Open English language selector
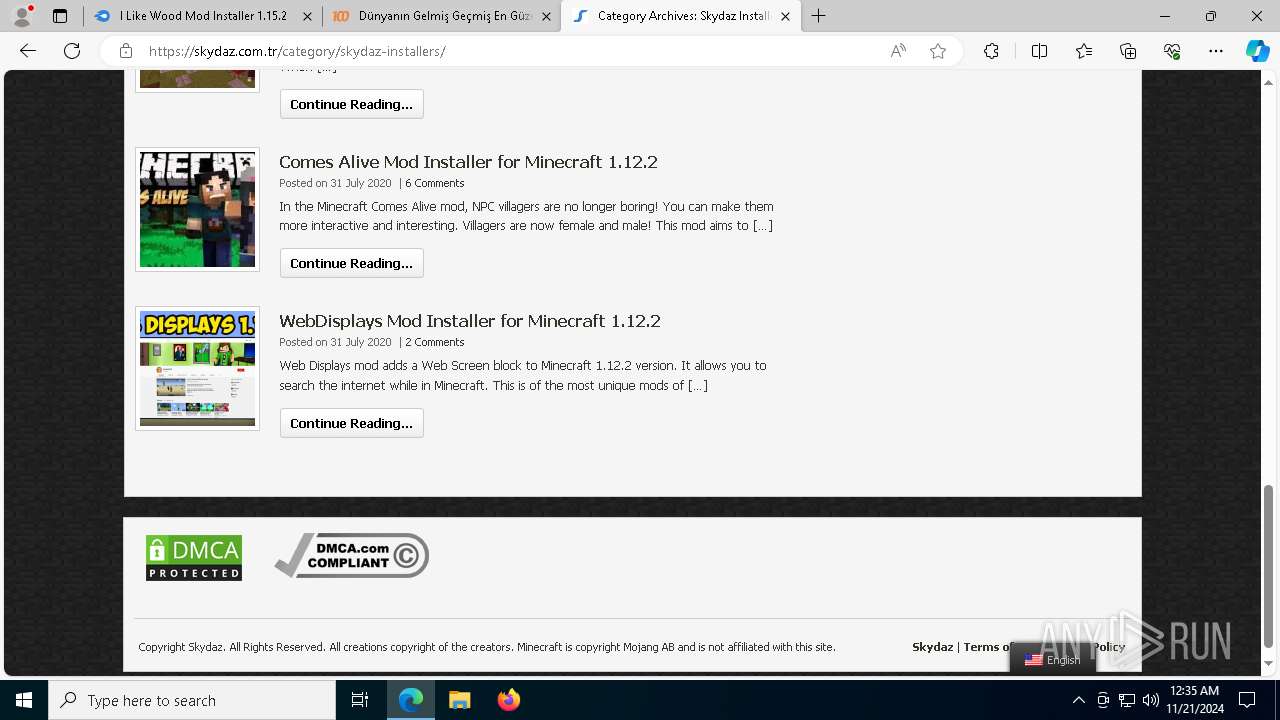 pyautogui.click(x=1053, y=660)
